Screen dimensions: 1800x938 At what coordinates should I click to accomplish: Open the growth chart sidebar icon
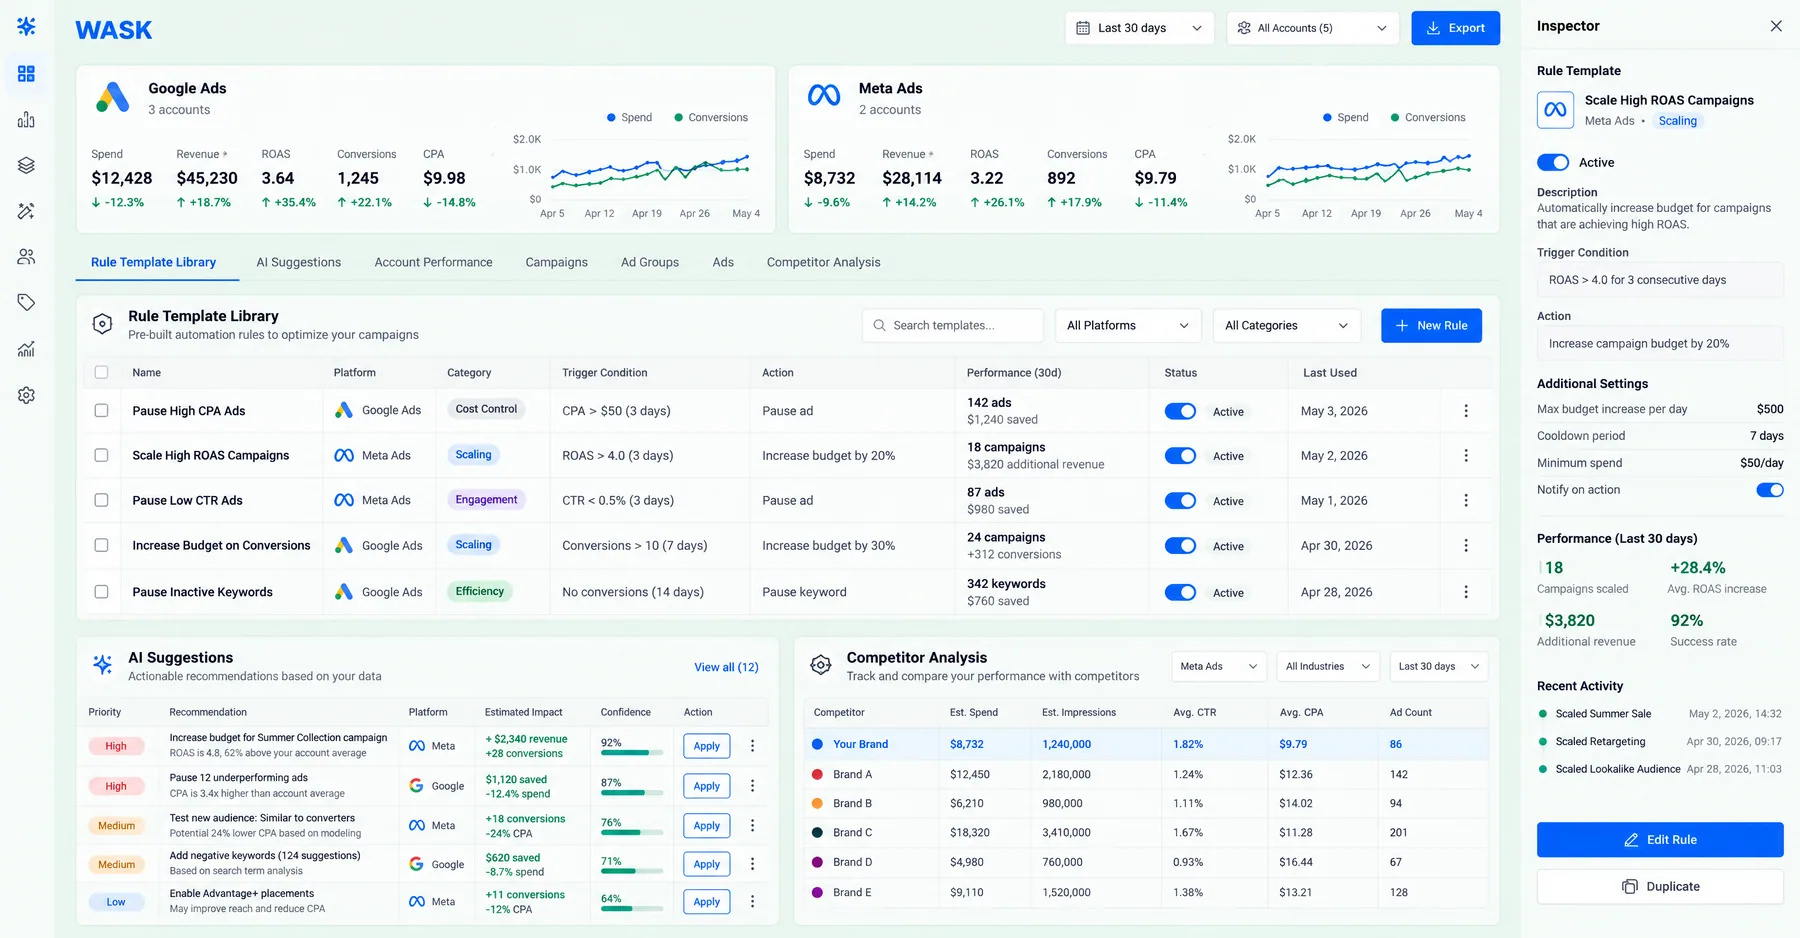pos(26,349)
